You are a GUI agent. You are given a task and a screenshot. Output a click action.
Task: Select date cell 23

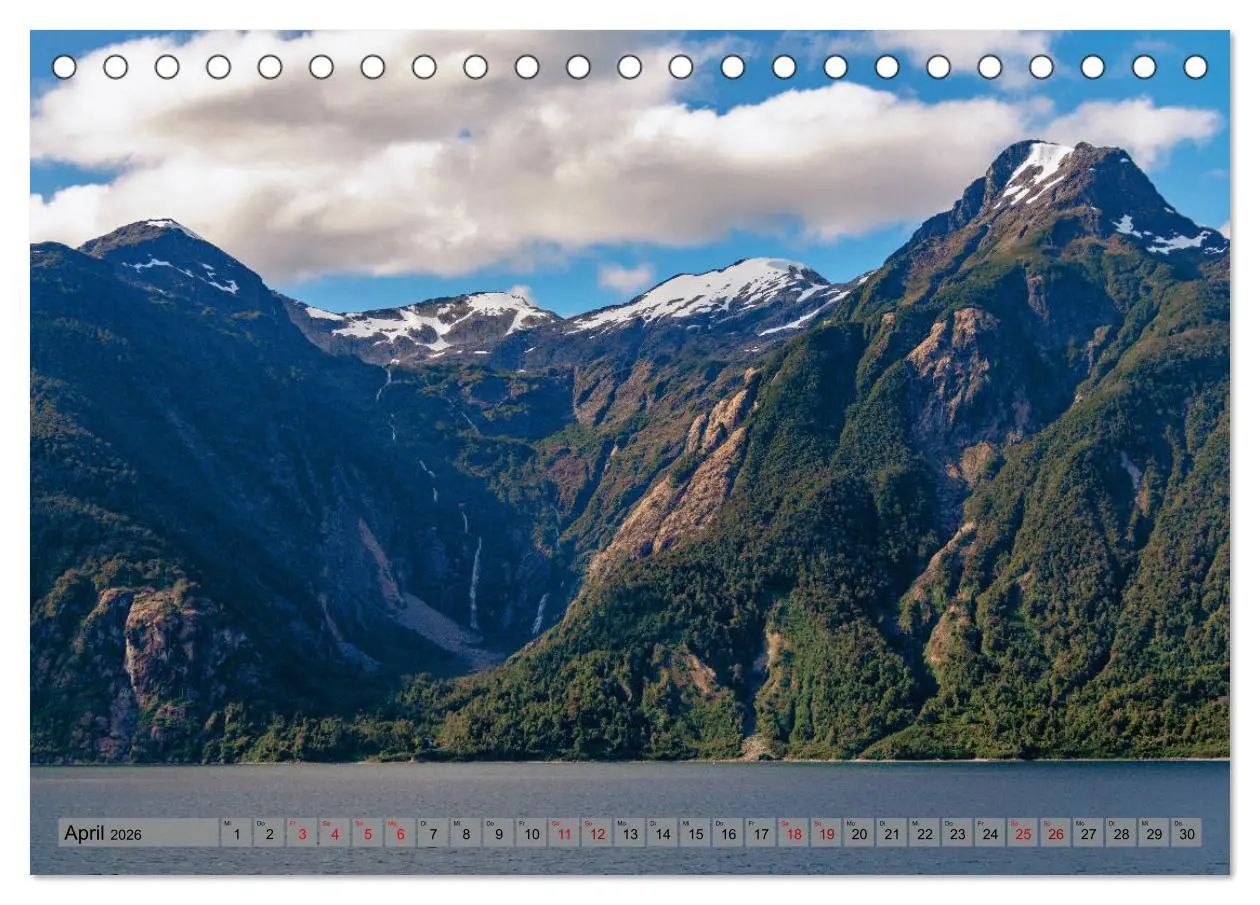[957, 832]
